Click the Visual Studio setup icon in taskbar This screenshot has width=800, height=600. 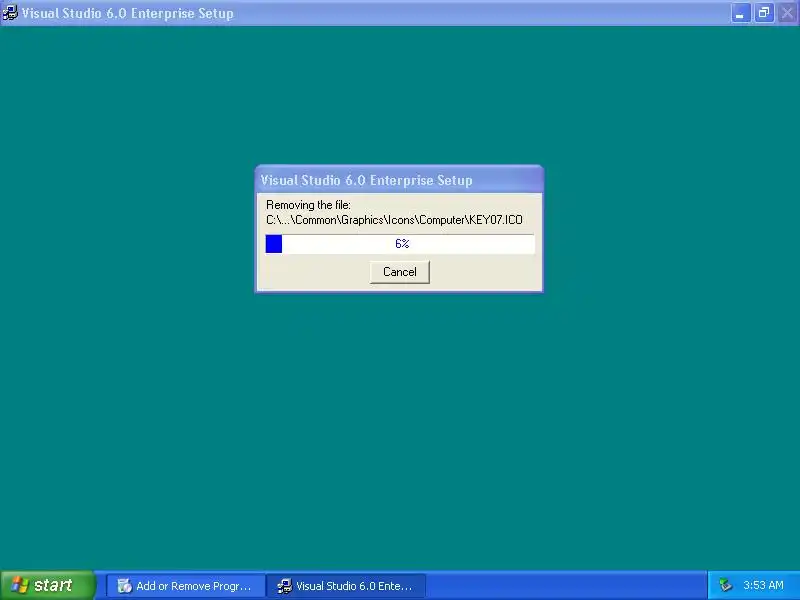coord(285,586)
